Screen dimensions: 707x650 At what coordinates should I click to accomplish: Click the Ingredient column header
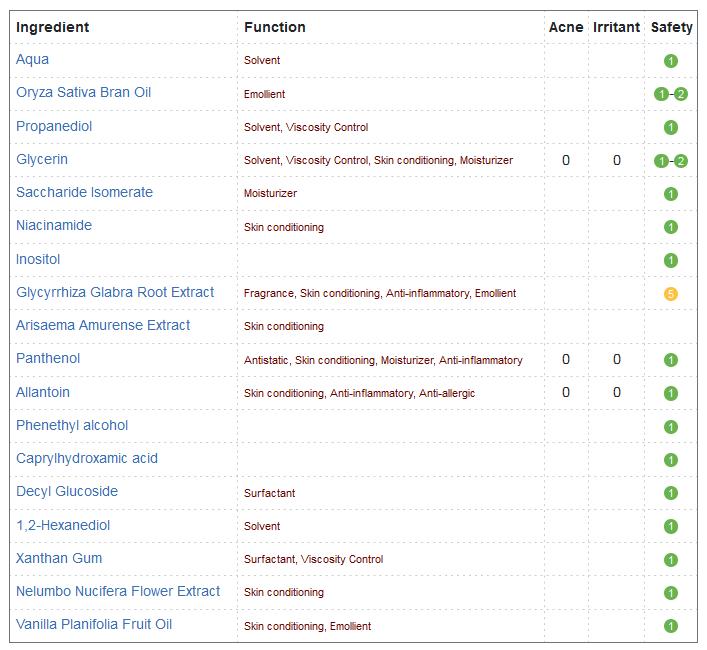(52, 27)
